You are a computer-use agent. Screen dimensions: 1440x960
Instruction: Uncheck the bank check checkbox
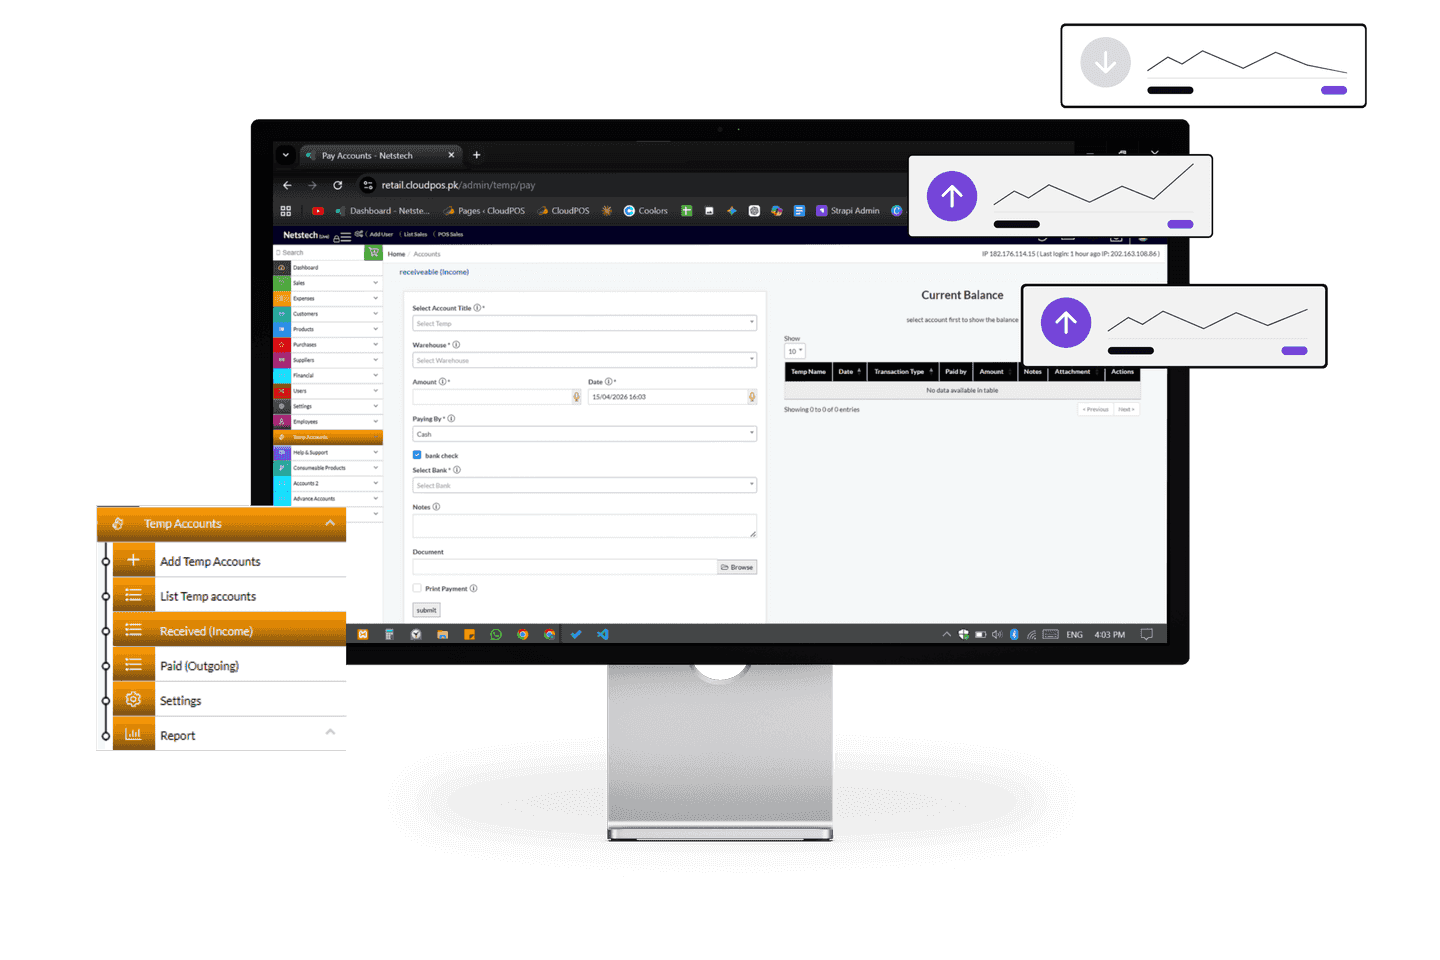point(417,455)
